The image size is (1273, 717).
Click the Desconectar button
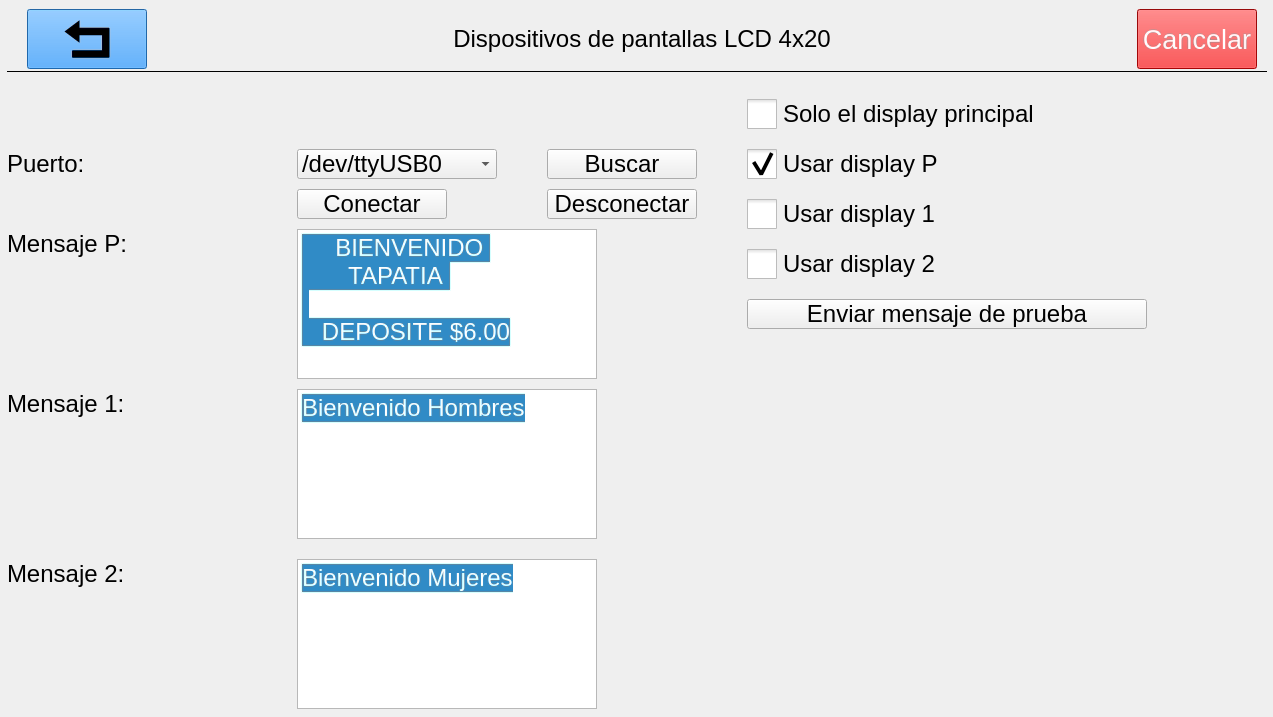621,204
